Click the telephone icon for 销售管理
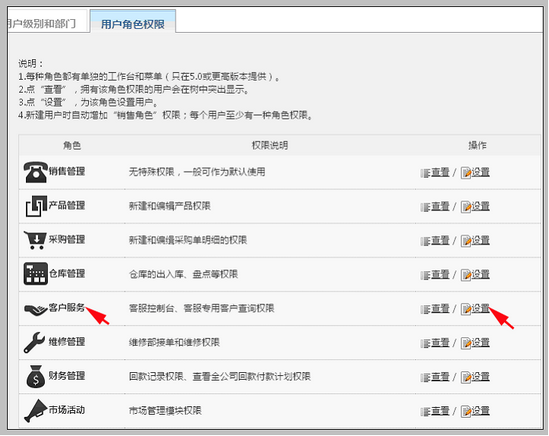Screen dimensions: 549x436 pyautogui.click(x=35, y=172)
